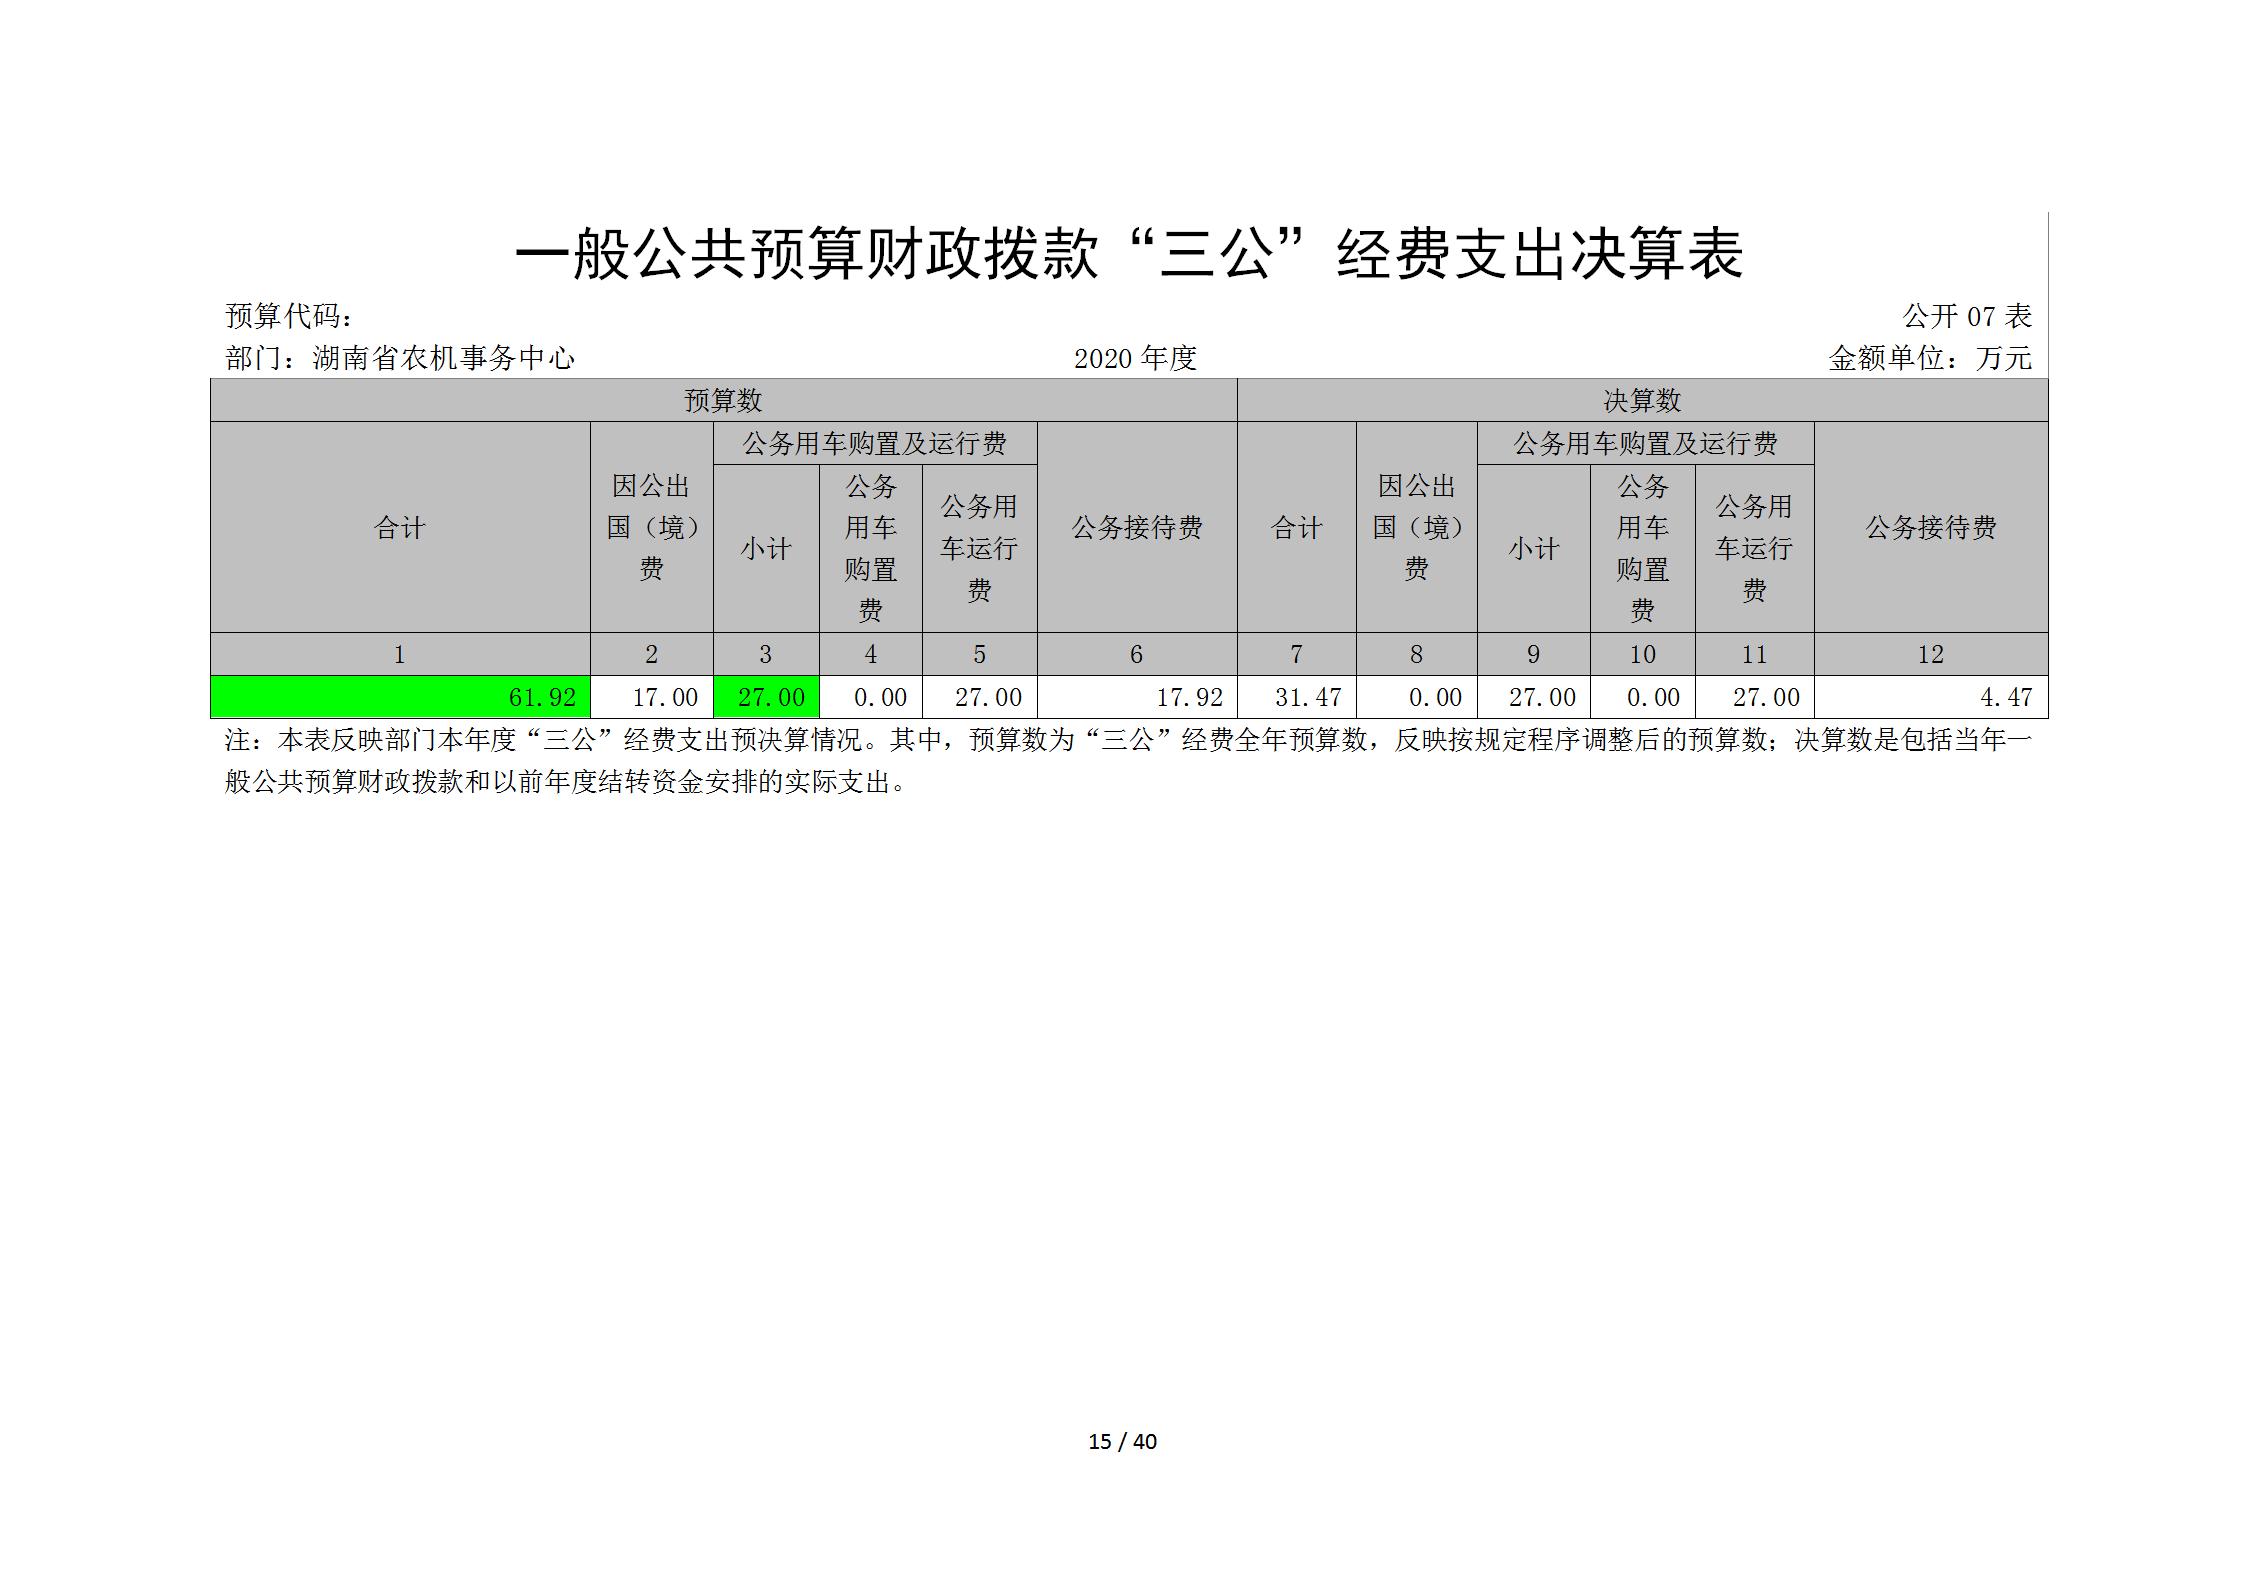Image resolution: width=2245 pixels, height=1587 pixels.
Task: Click 金额单位：万元 text
Action: point(1930,358)
